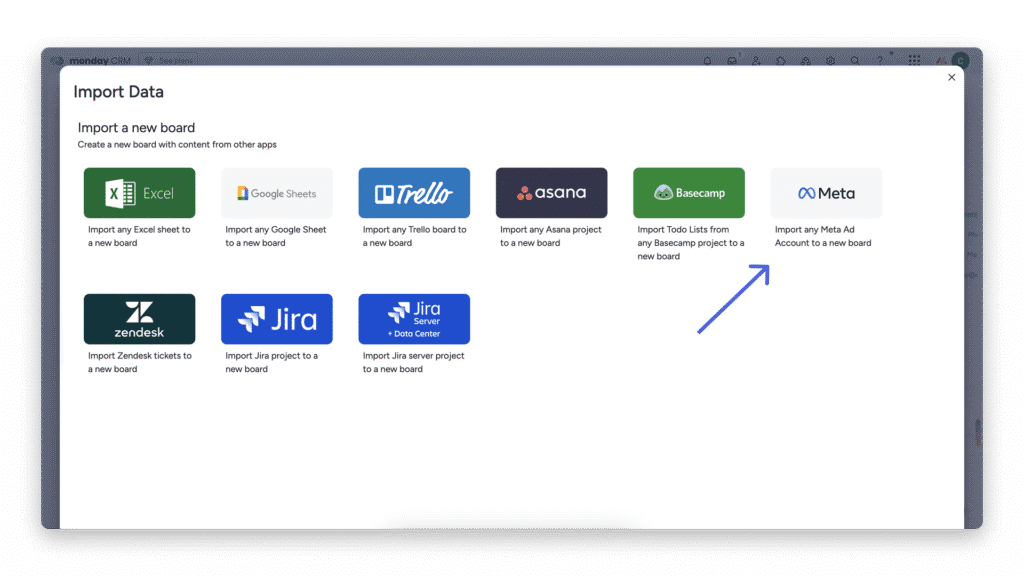Close the Import Data dialog

click(952, 77)
